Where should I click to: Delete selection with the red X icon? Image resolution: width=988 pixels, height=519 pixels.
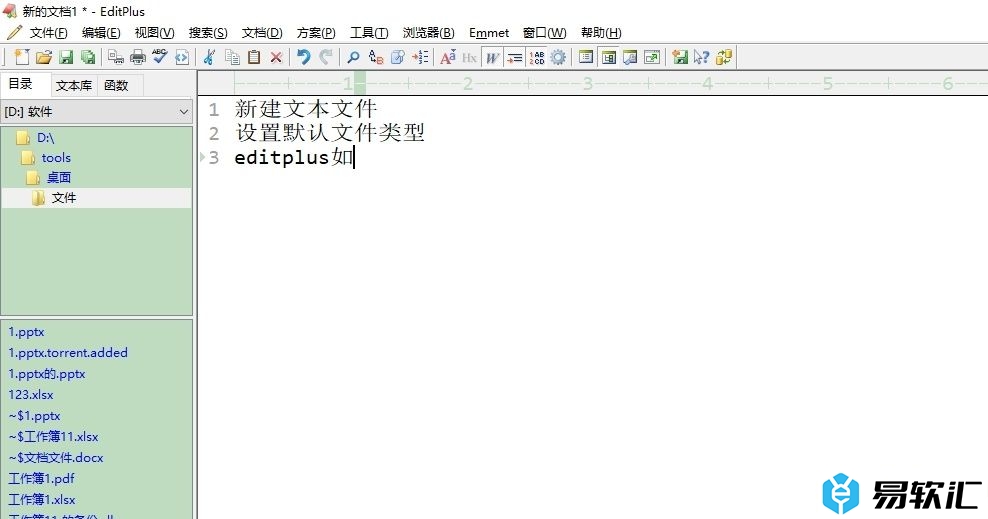pos(276,57)
